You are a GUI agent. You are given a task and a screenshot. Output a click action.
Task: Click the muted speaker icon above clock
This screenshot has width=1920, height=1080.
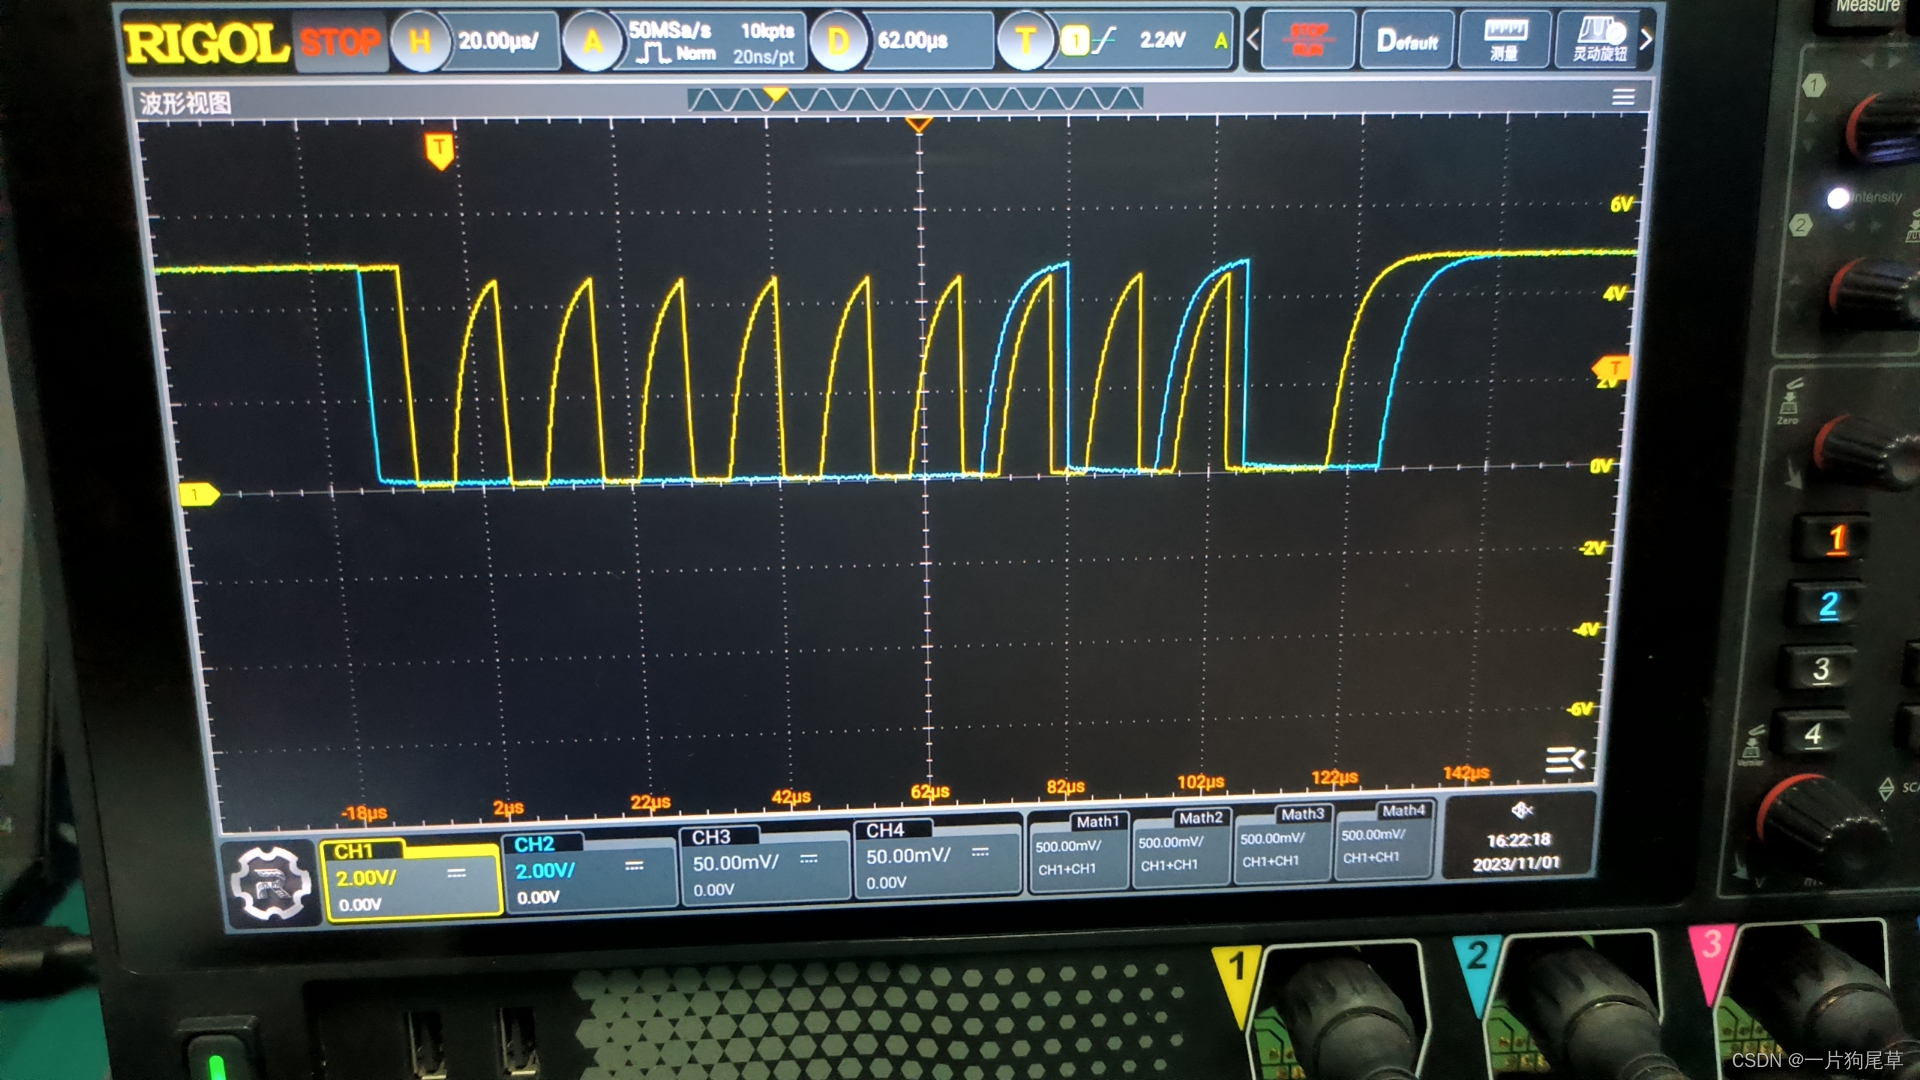coord(1521,810)
